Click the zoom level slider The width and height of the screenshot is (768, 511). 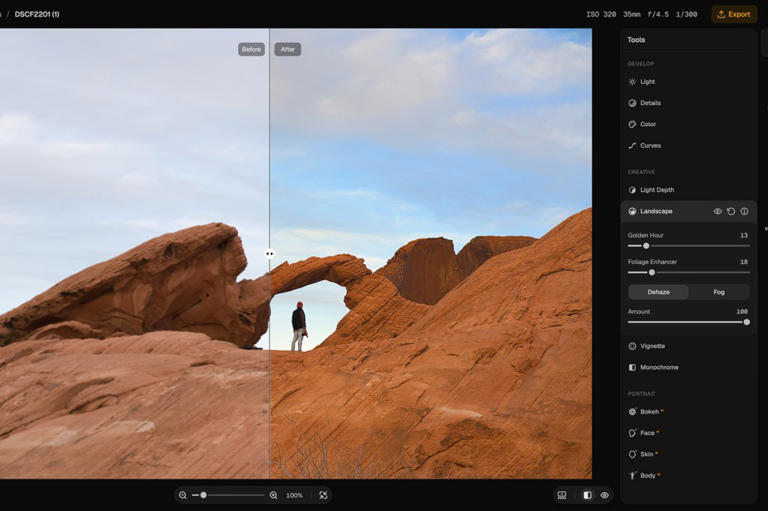coord(228,495)
